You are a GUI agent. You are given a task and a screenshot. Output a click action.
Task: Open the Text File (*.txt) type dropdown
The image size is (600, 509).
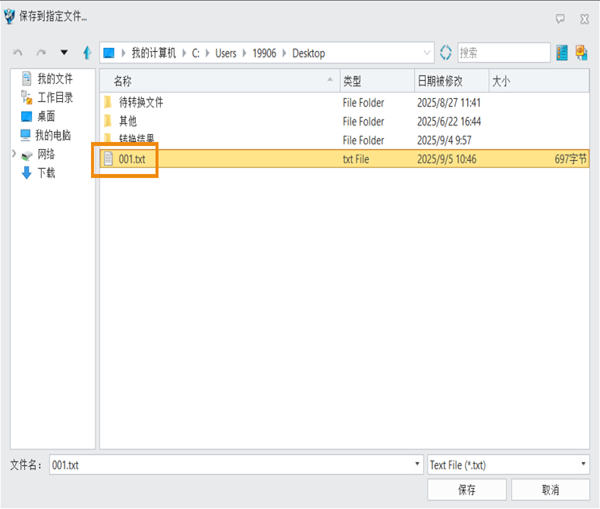(508, 465)
